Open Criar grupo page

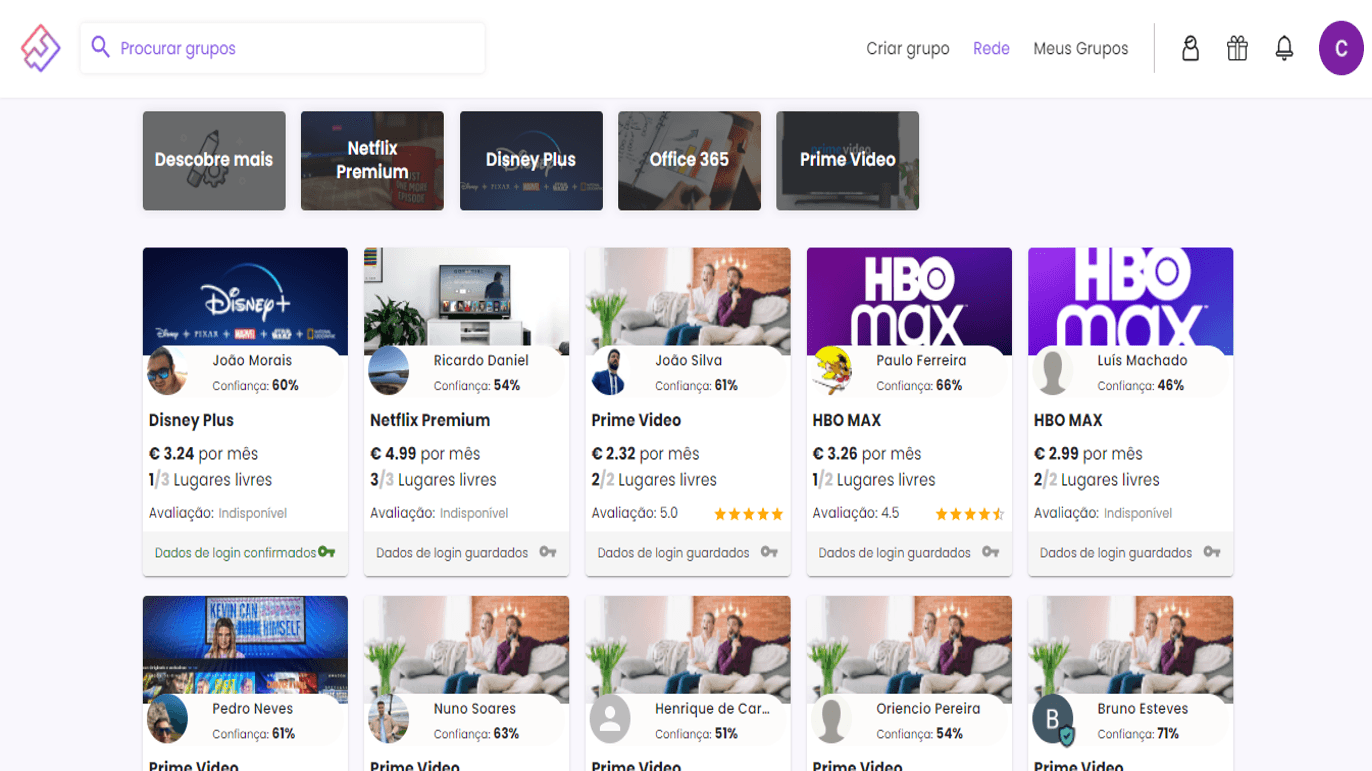coord(908,48)
